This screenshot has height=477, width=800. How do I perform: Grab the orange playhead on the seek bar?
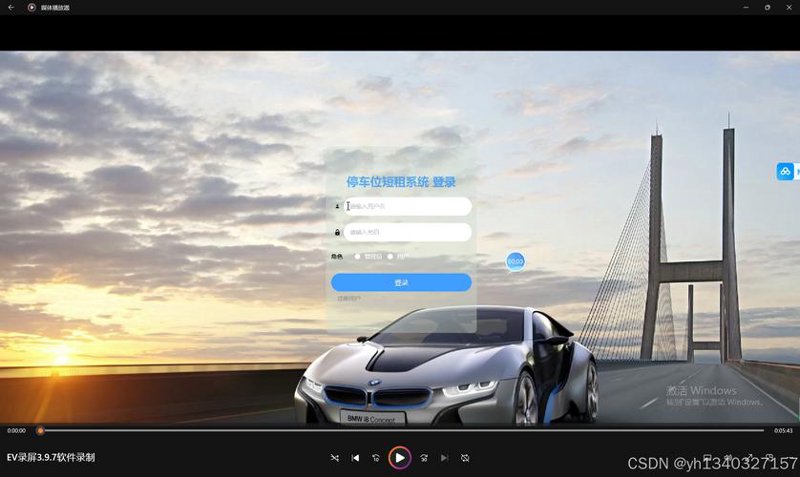[40, 431]
